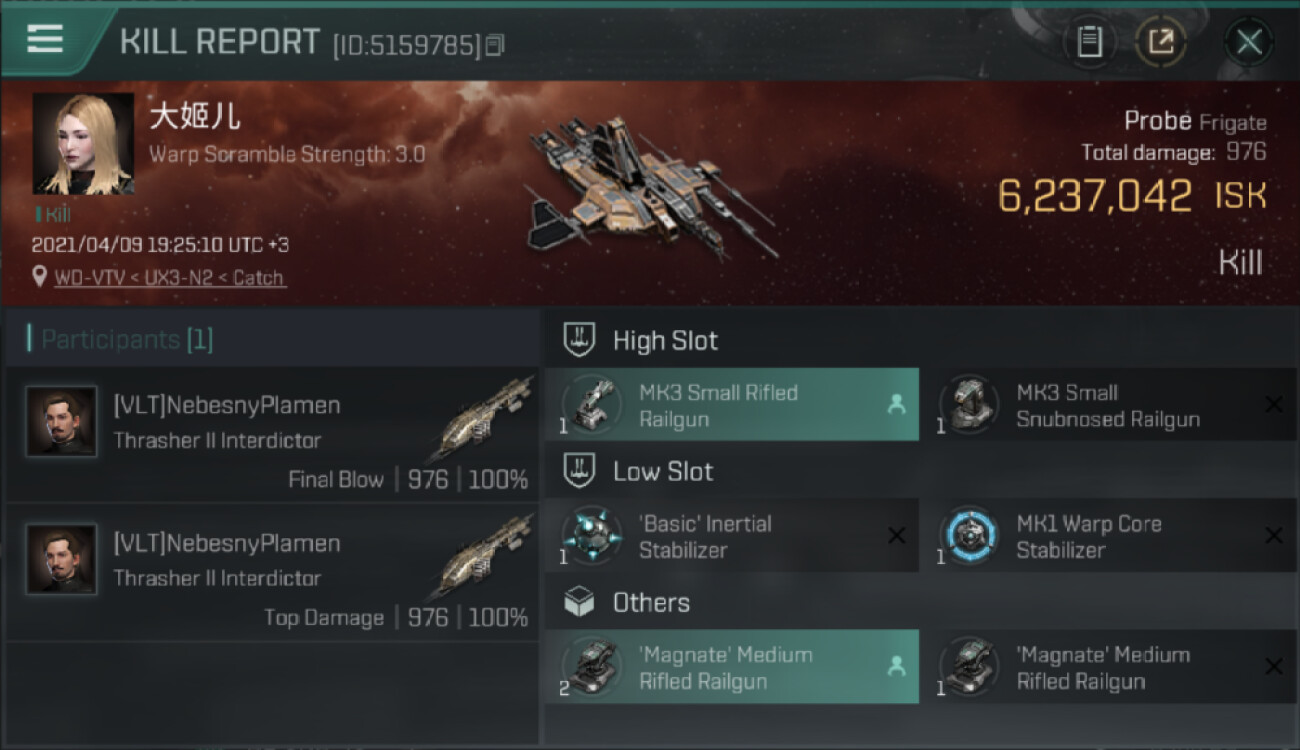
Task: Open the Top Damage pilot portrait
Action: click(62, 560)
